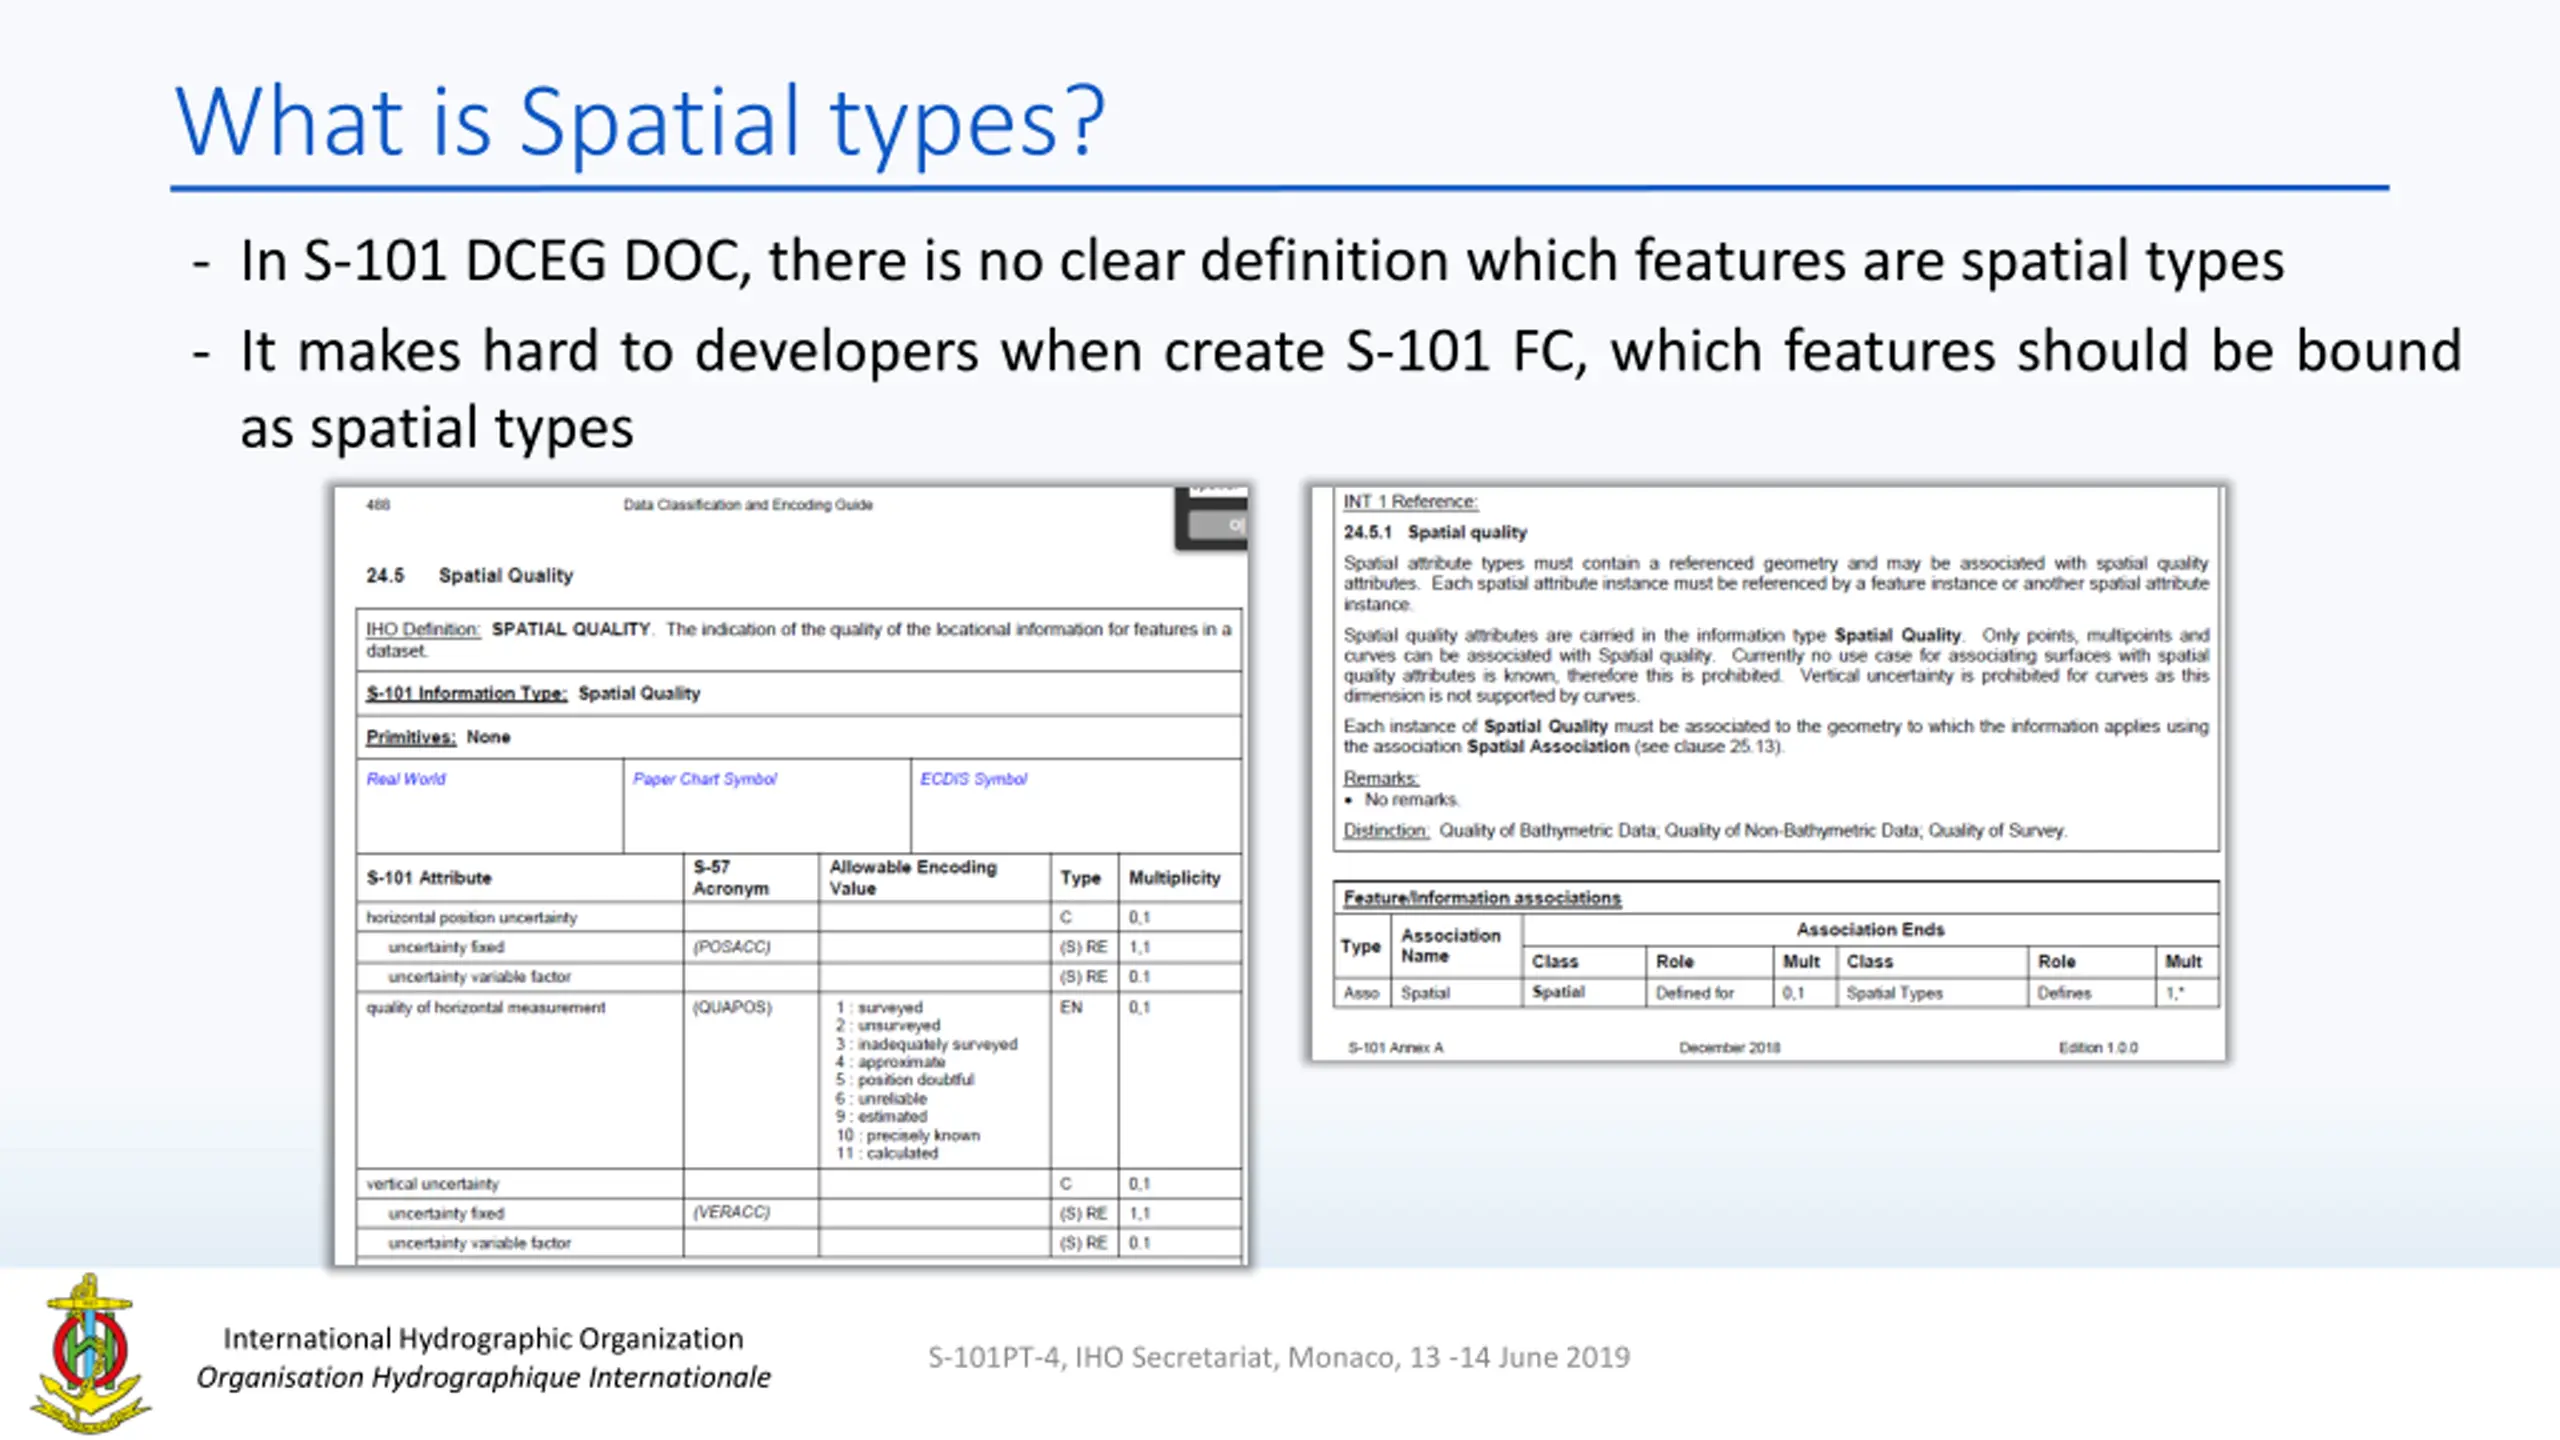Click 'International Hydrographic Organization' footer text
The width and height of the screenshot is (2560, 1440).
point(483,1338)
